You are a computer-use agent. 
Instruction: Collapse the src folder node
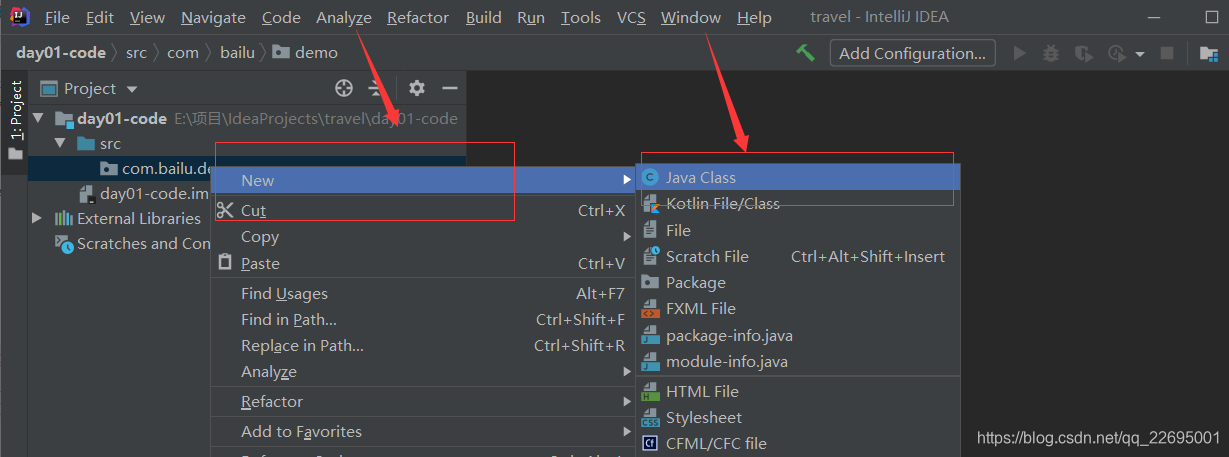(60, 143)
